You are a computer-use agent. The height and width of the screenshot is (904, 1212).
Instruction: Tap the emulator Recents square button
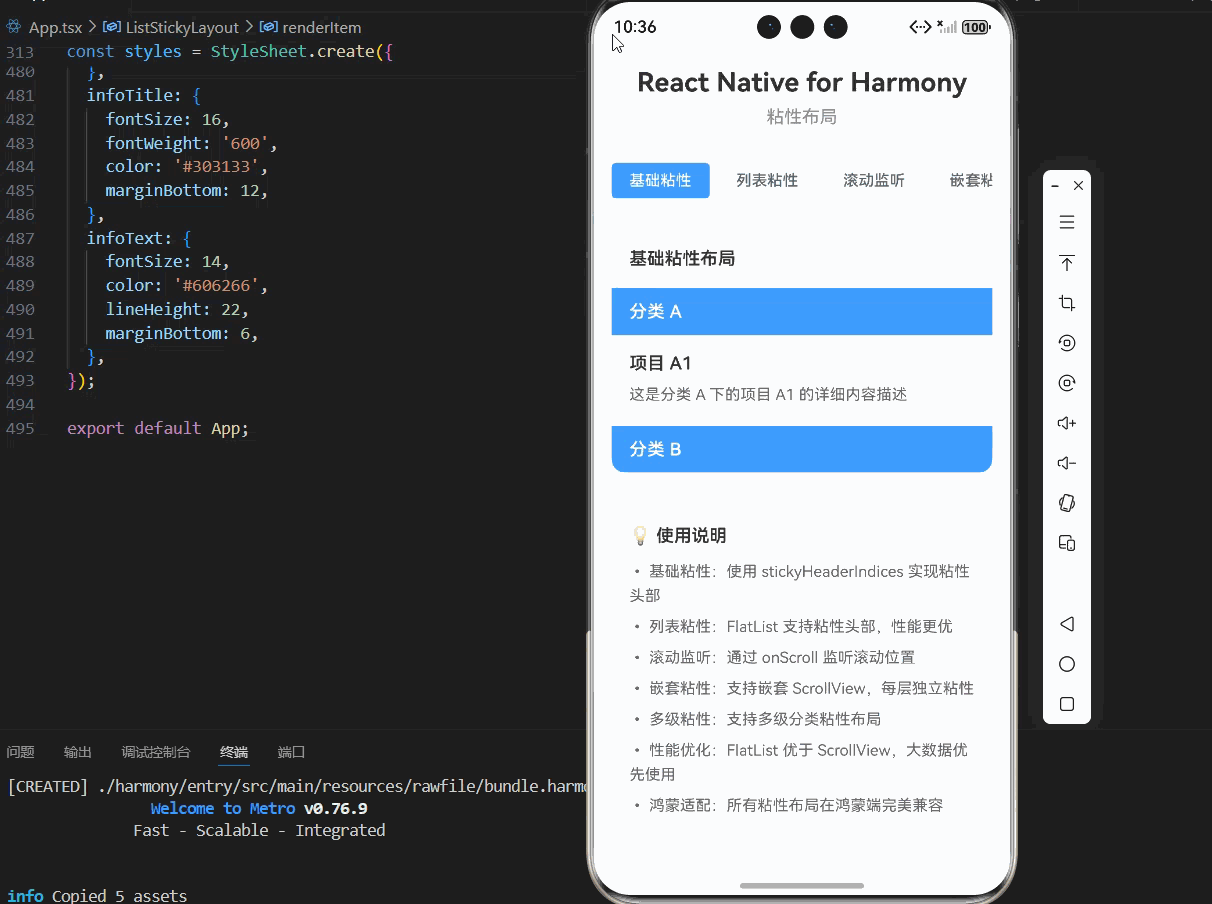[x=1067, y=704]
